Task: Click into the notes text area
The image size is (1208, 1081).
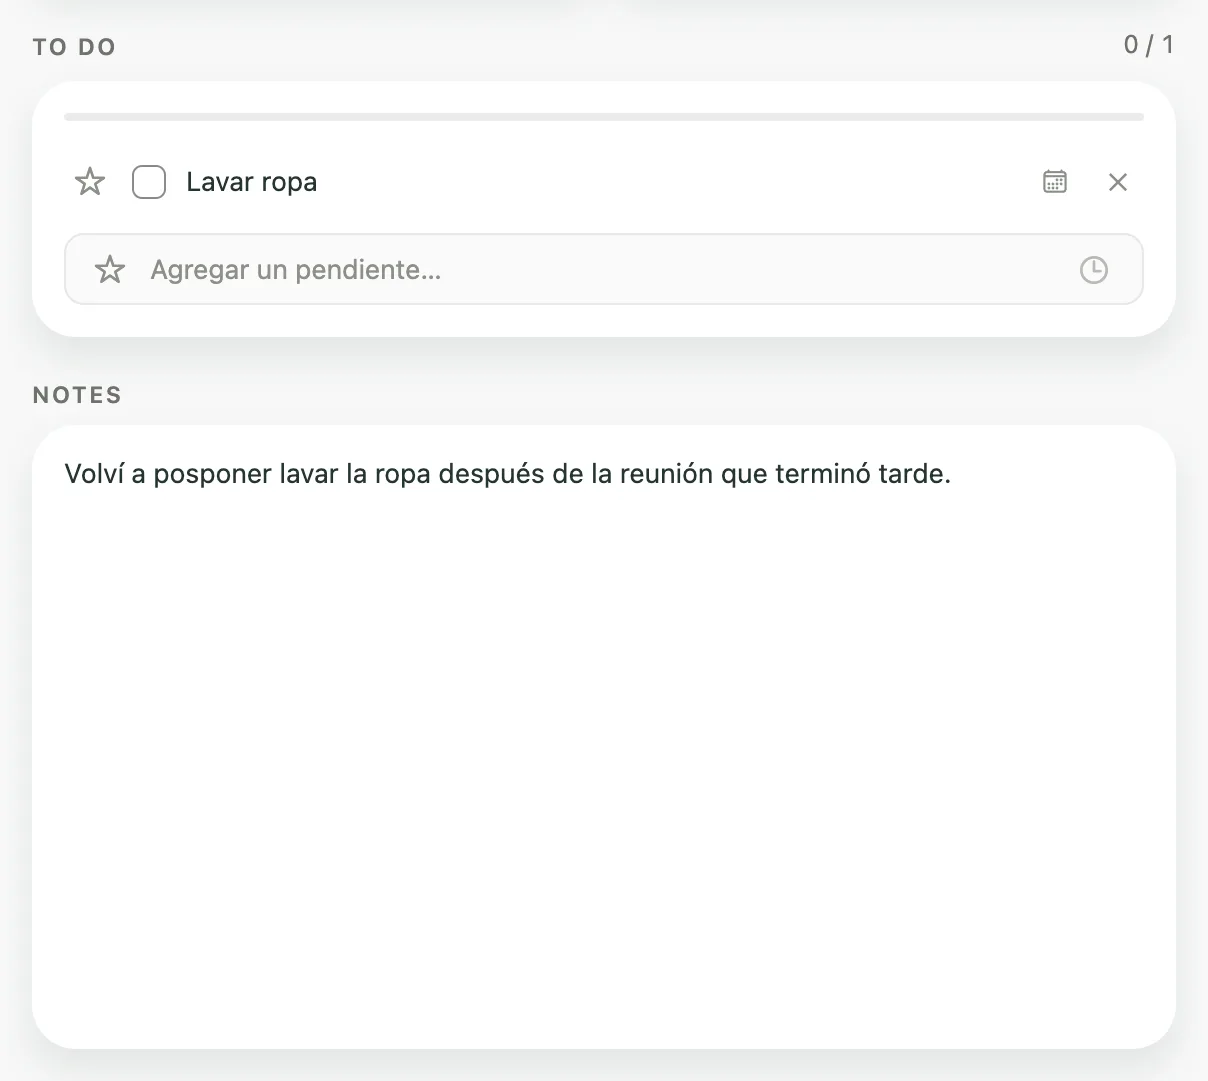Action: point(604,737)
